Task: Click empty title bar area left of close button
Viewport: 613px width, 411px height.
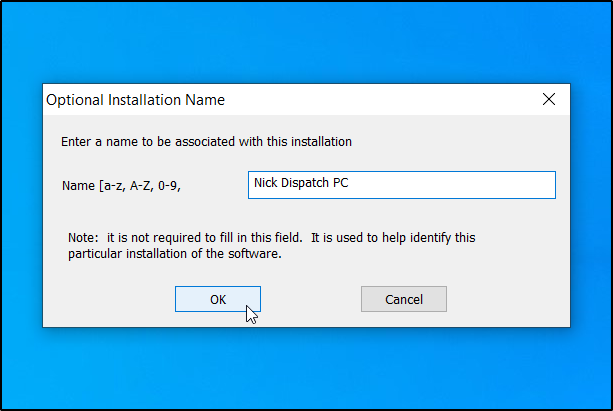Action: point(400,100)
